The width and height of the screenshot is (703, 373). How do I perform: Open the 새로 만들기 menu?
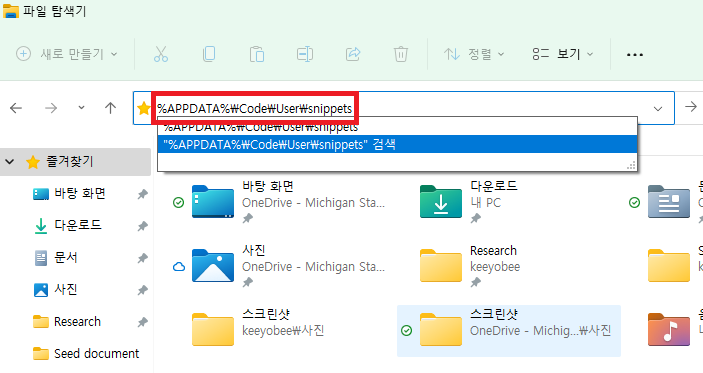67,54
